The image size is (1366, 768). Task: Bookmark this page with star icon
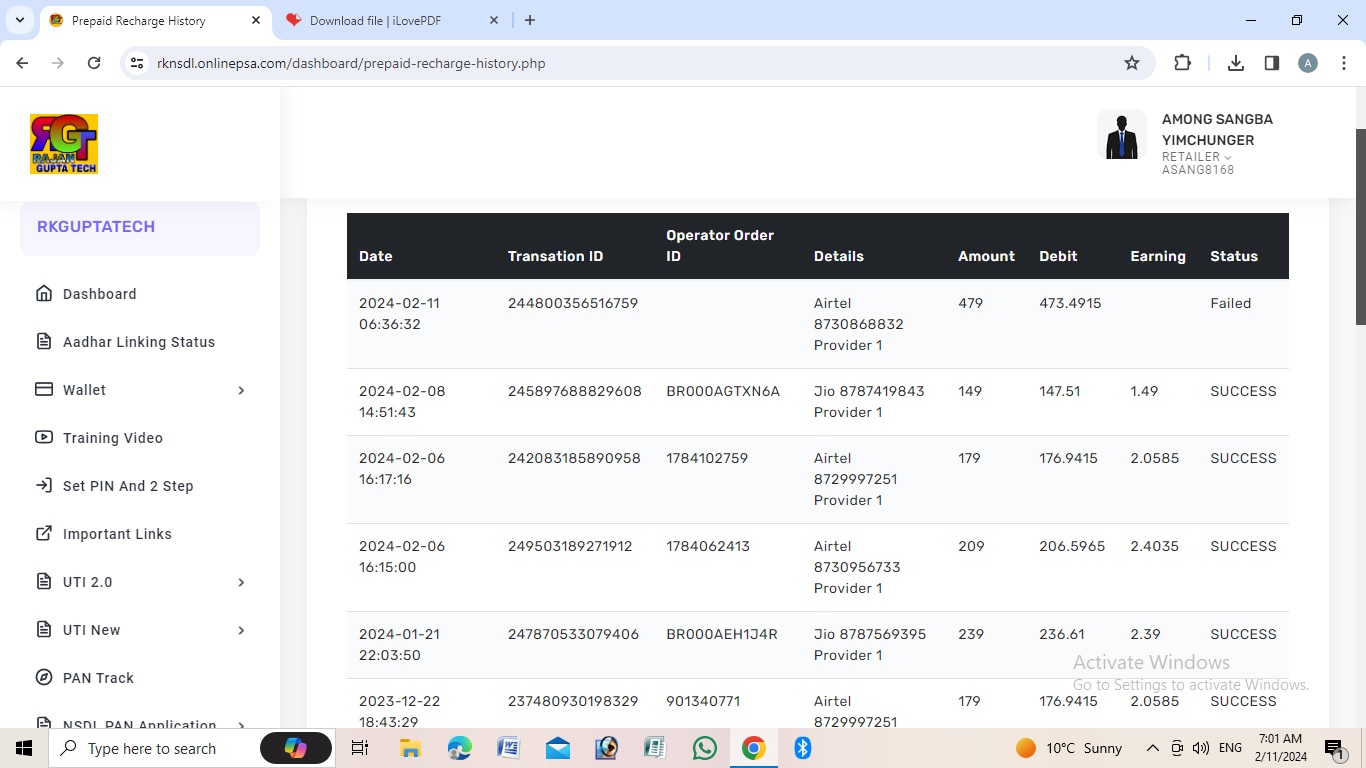1132,63
